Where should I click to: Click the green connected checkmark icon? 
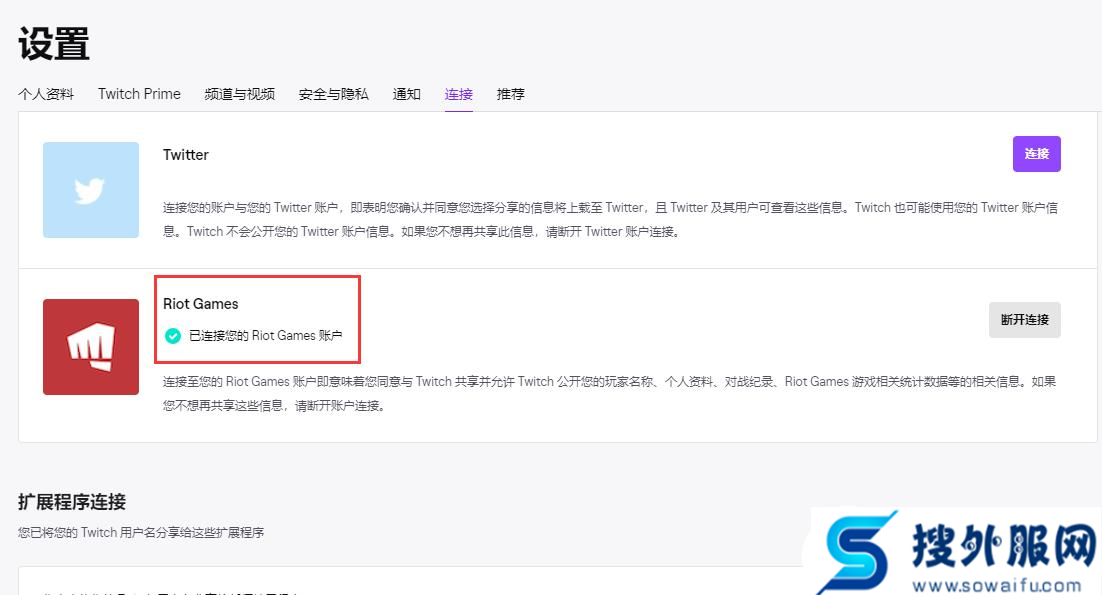(172, 336)
